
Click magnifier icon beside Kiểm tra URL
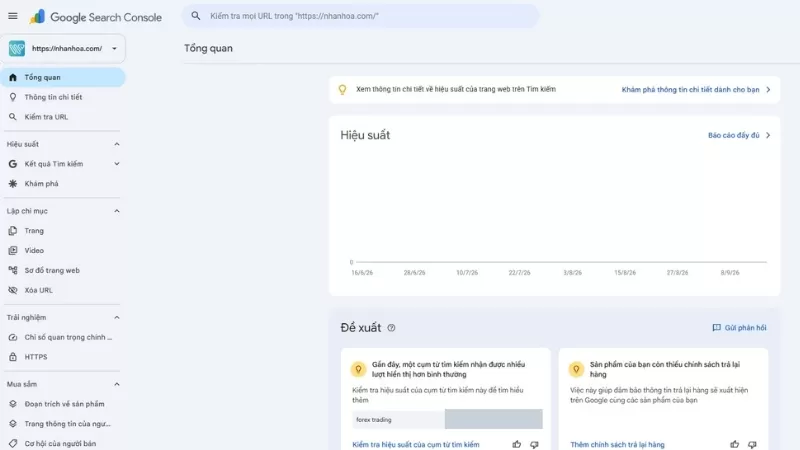click(x=13, y=117)
